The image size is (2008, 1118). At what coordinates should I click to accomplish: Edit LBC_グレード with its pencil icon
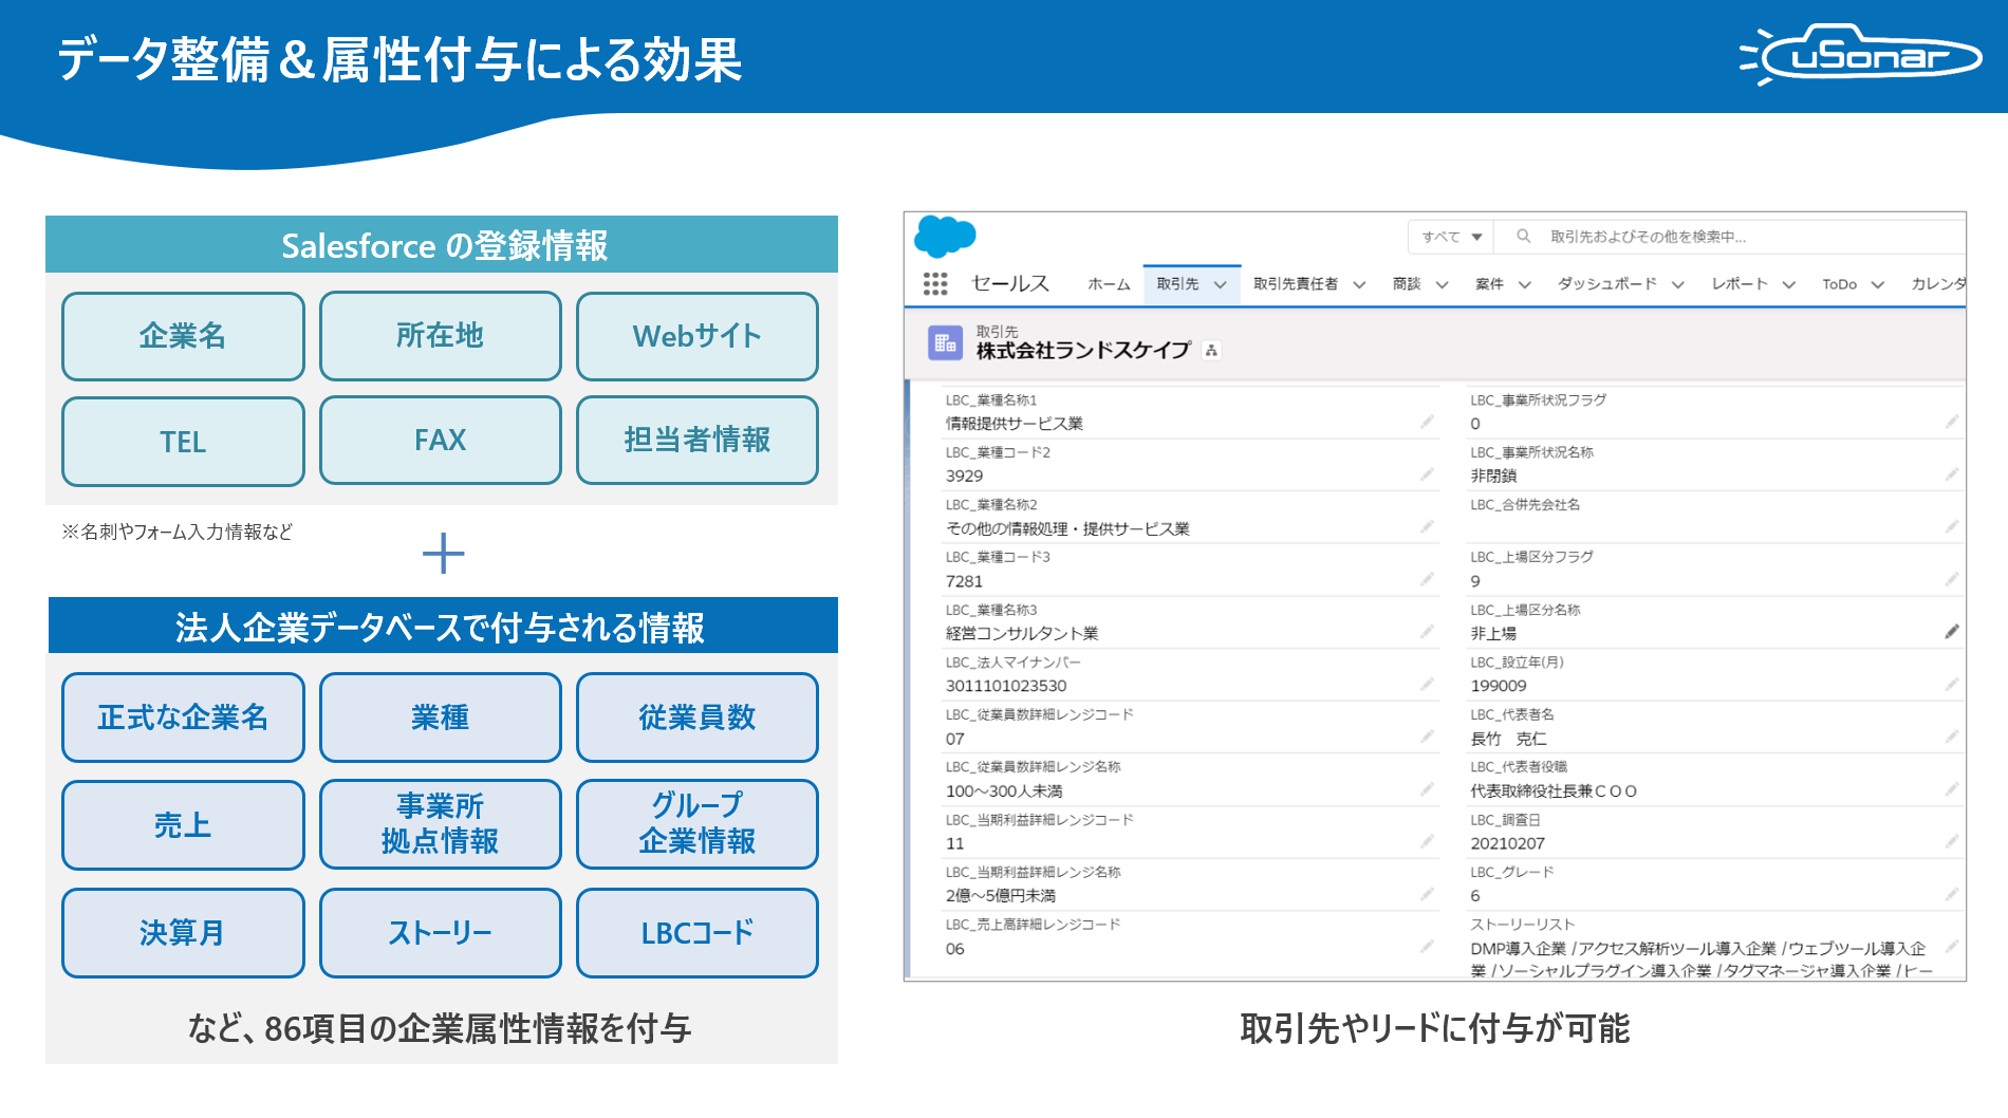(x=1952, y=895)
